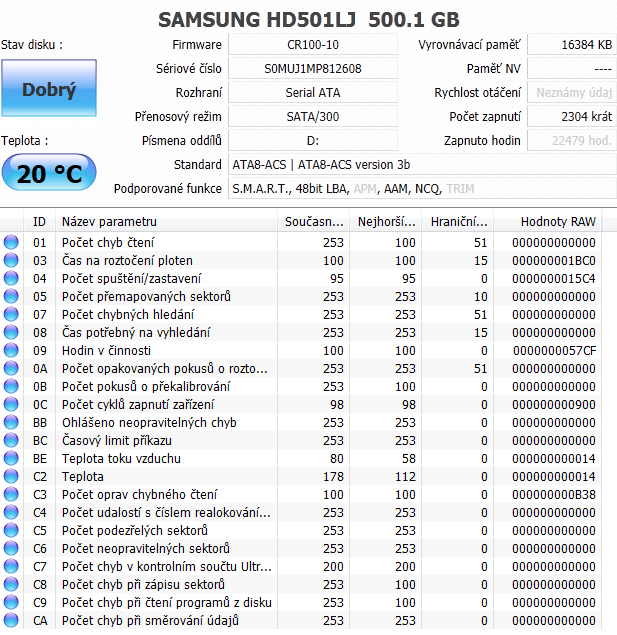Click status icon for Počet pokusů o překalibrování
Image resolution: width=617 pixels, height=635 pixels.
click(11, 386)
